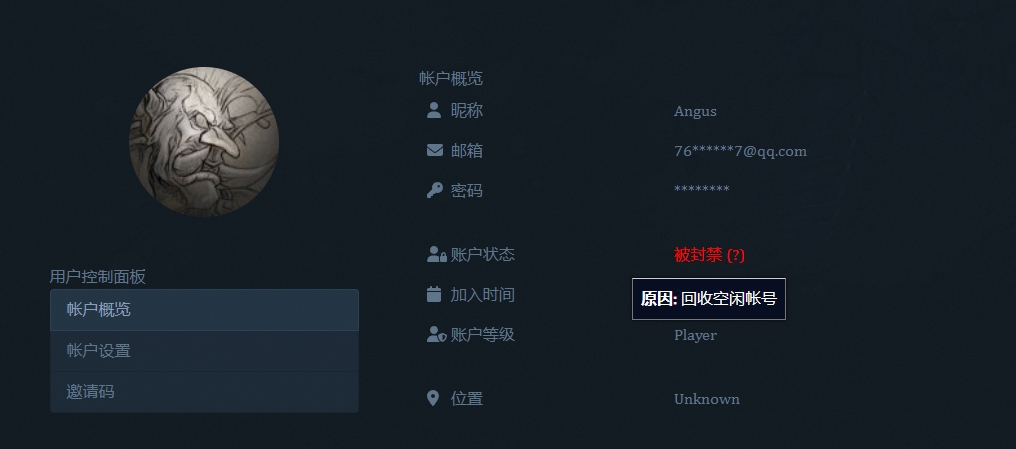Open the 帐户设置 sidebar menu item

(204, 351)
